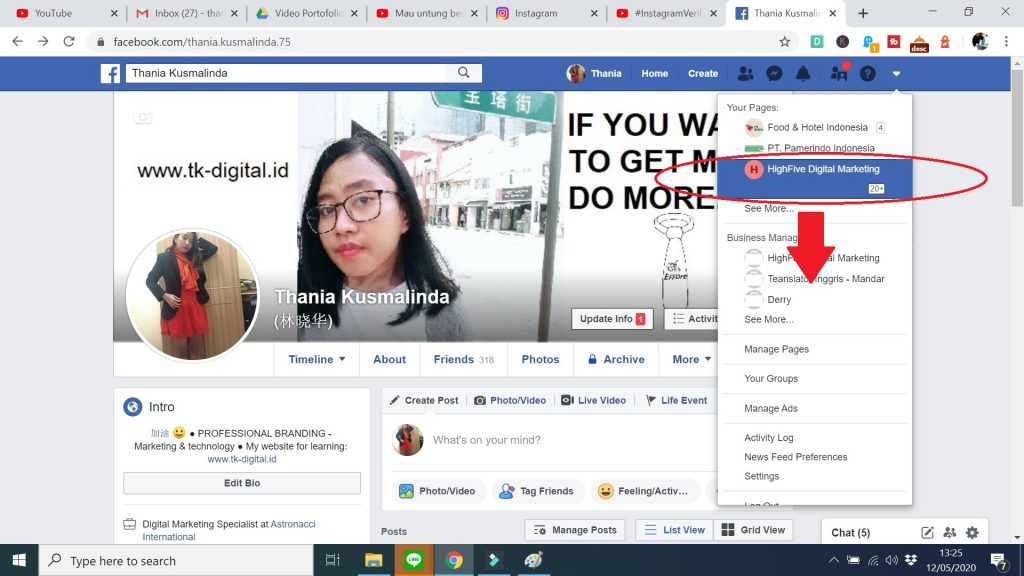The height and width of the screenshot is (576, 1024).
Task: Click the Edit Bio button
Action: [241, 483]
